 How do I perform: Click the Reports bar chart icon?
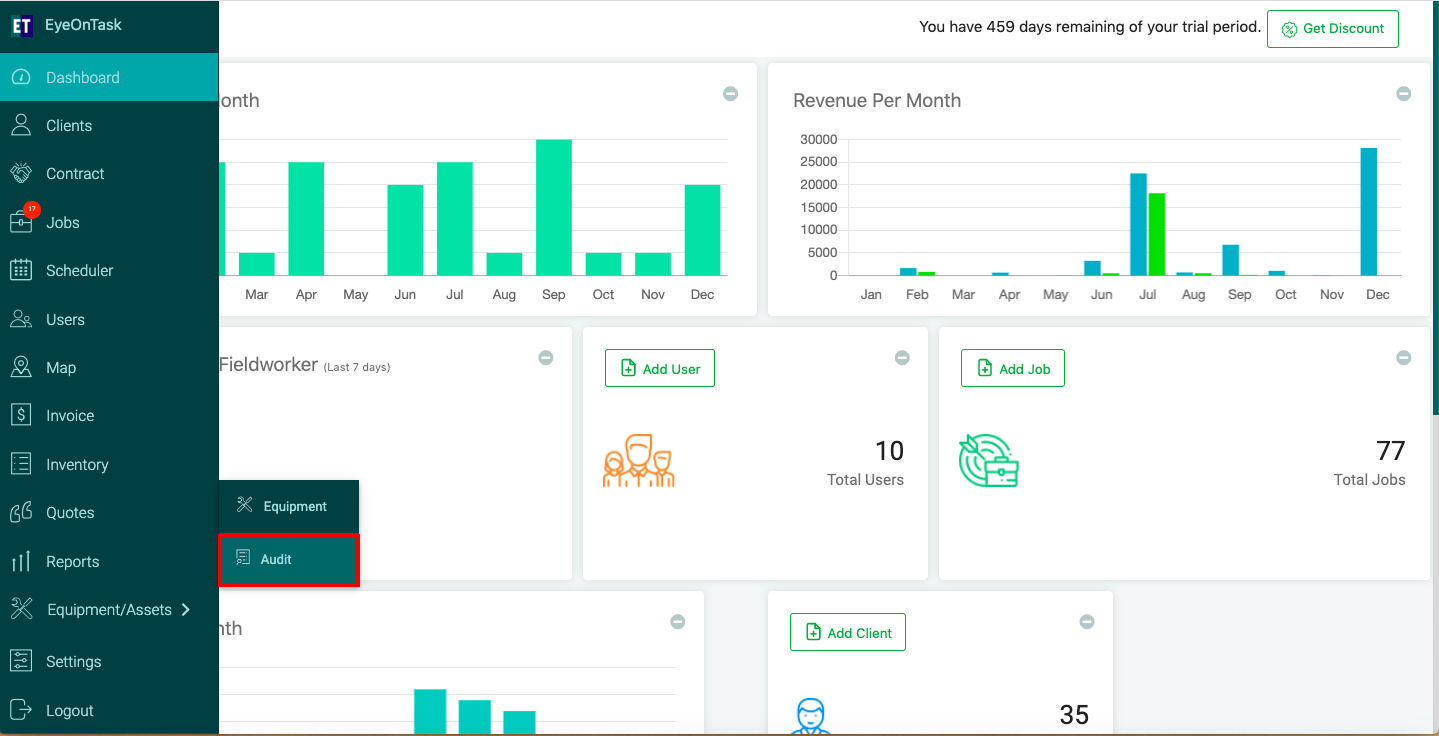(x=21, y=561)
